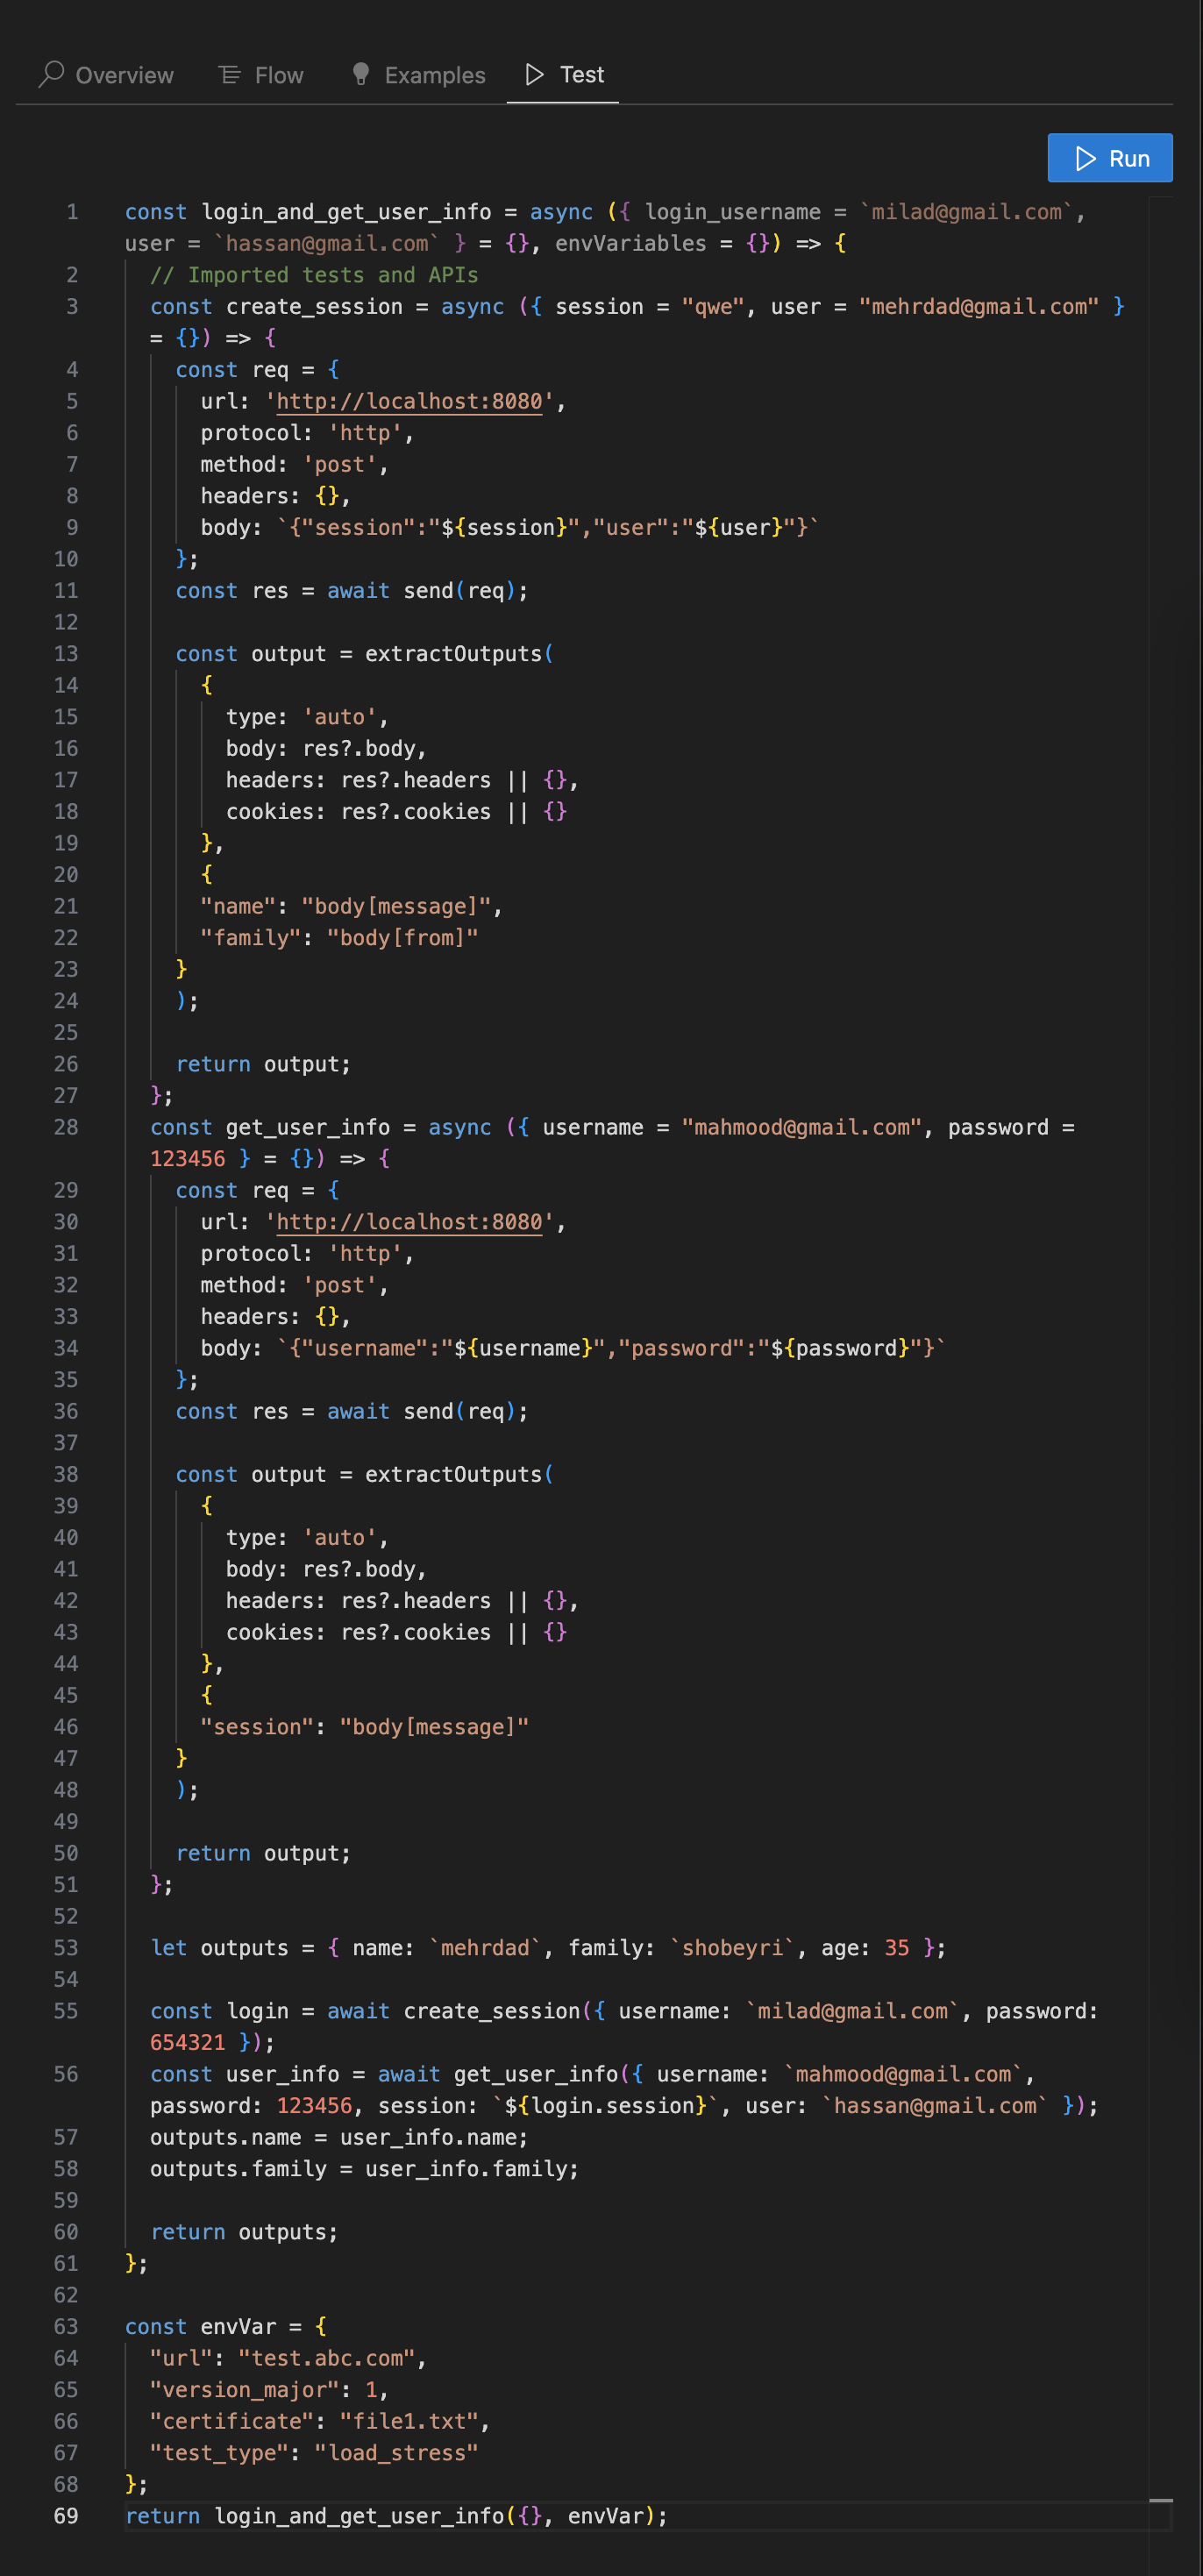Click 'create_session' on line 3
This screenshot has width=1203, height=2576.
[314, 307]
